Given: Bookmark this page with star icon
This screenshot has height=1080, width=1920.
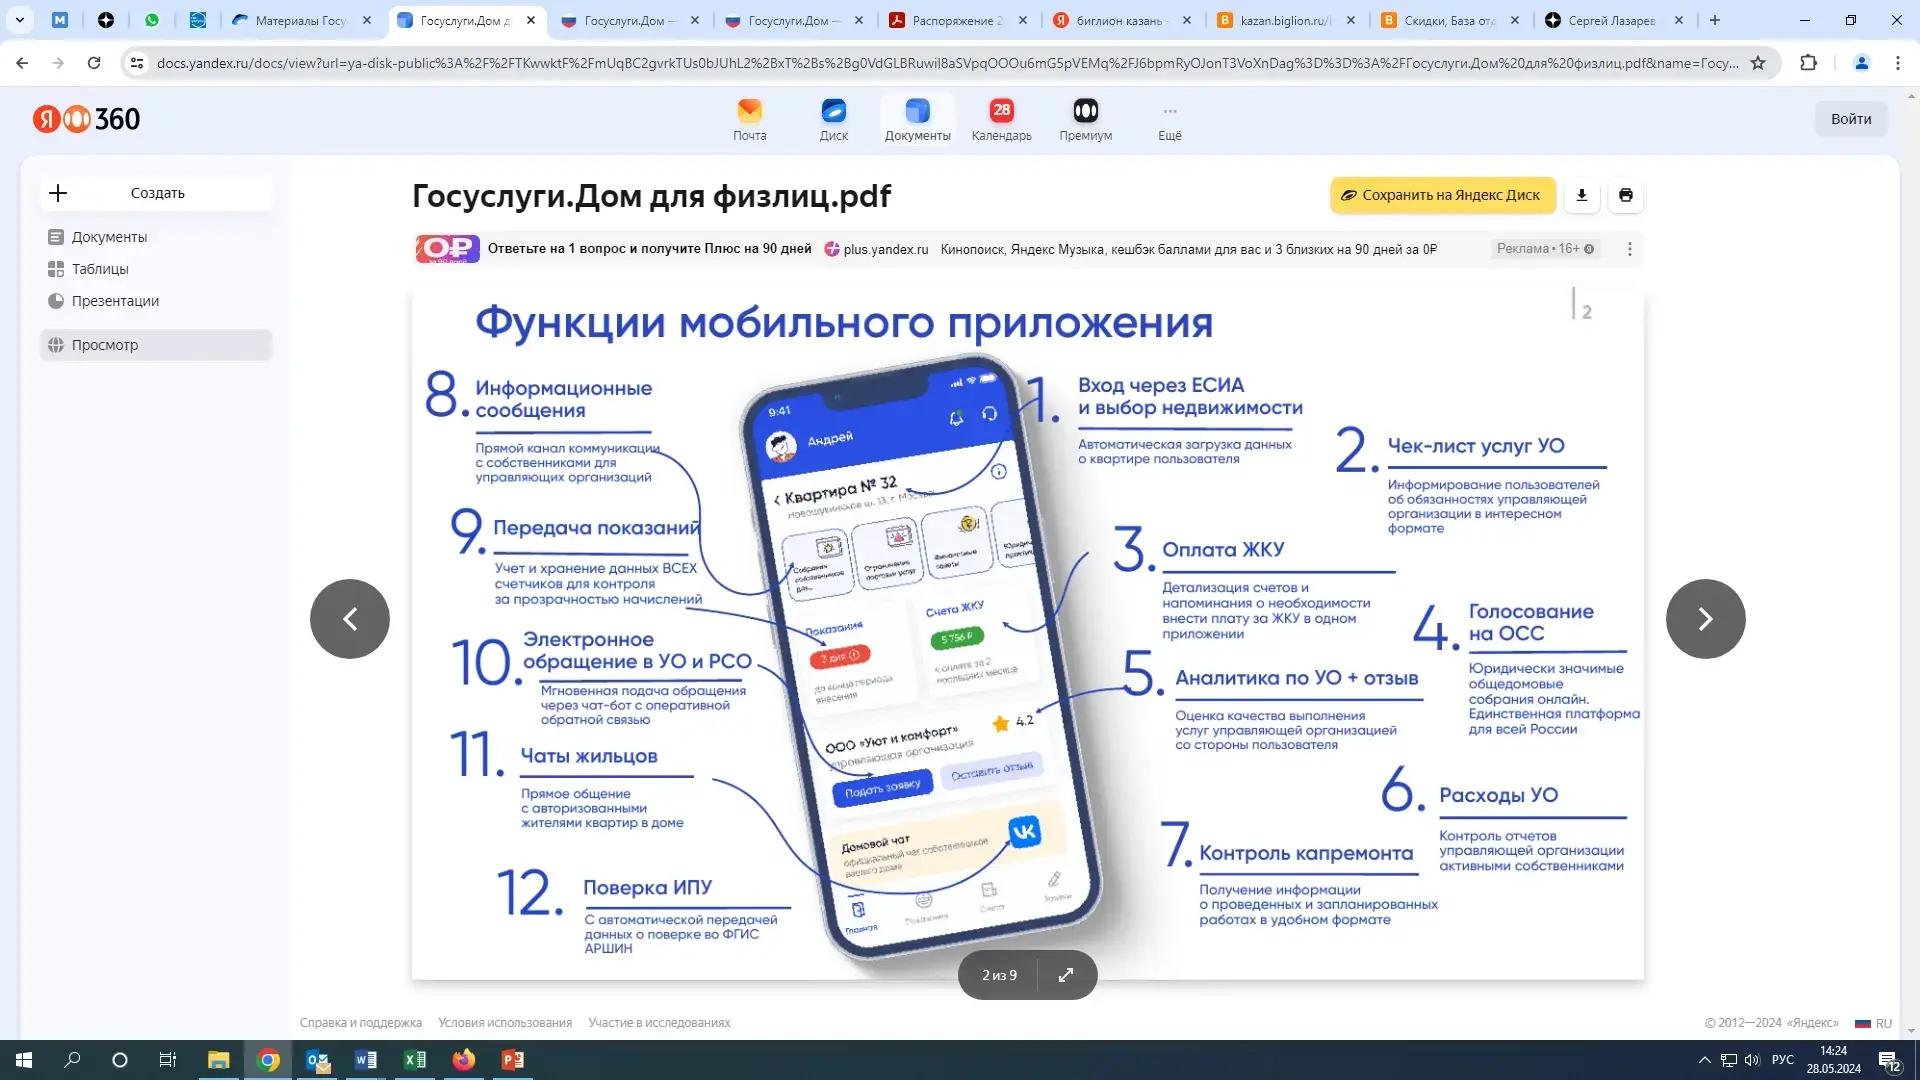Looking at the screenshot, I should coord(1758,63).
